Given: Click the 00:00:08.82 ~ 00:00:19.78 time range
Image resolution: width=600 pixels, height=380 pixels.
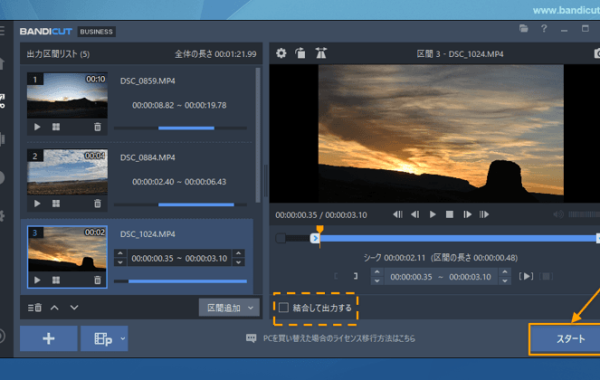Looking at the screenshot, I should click(x=179, y=105).
